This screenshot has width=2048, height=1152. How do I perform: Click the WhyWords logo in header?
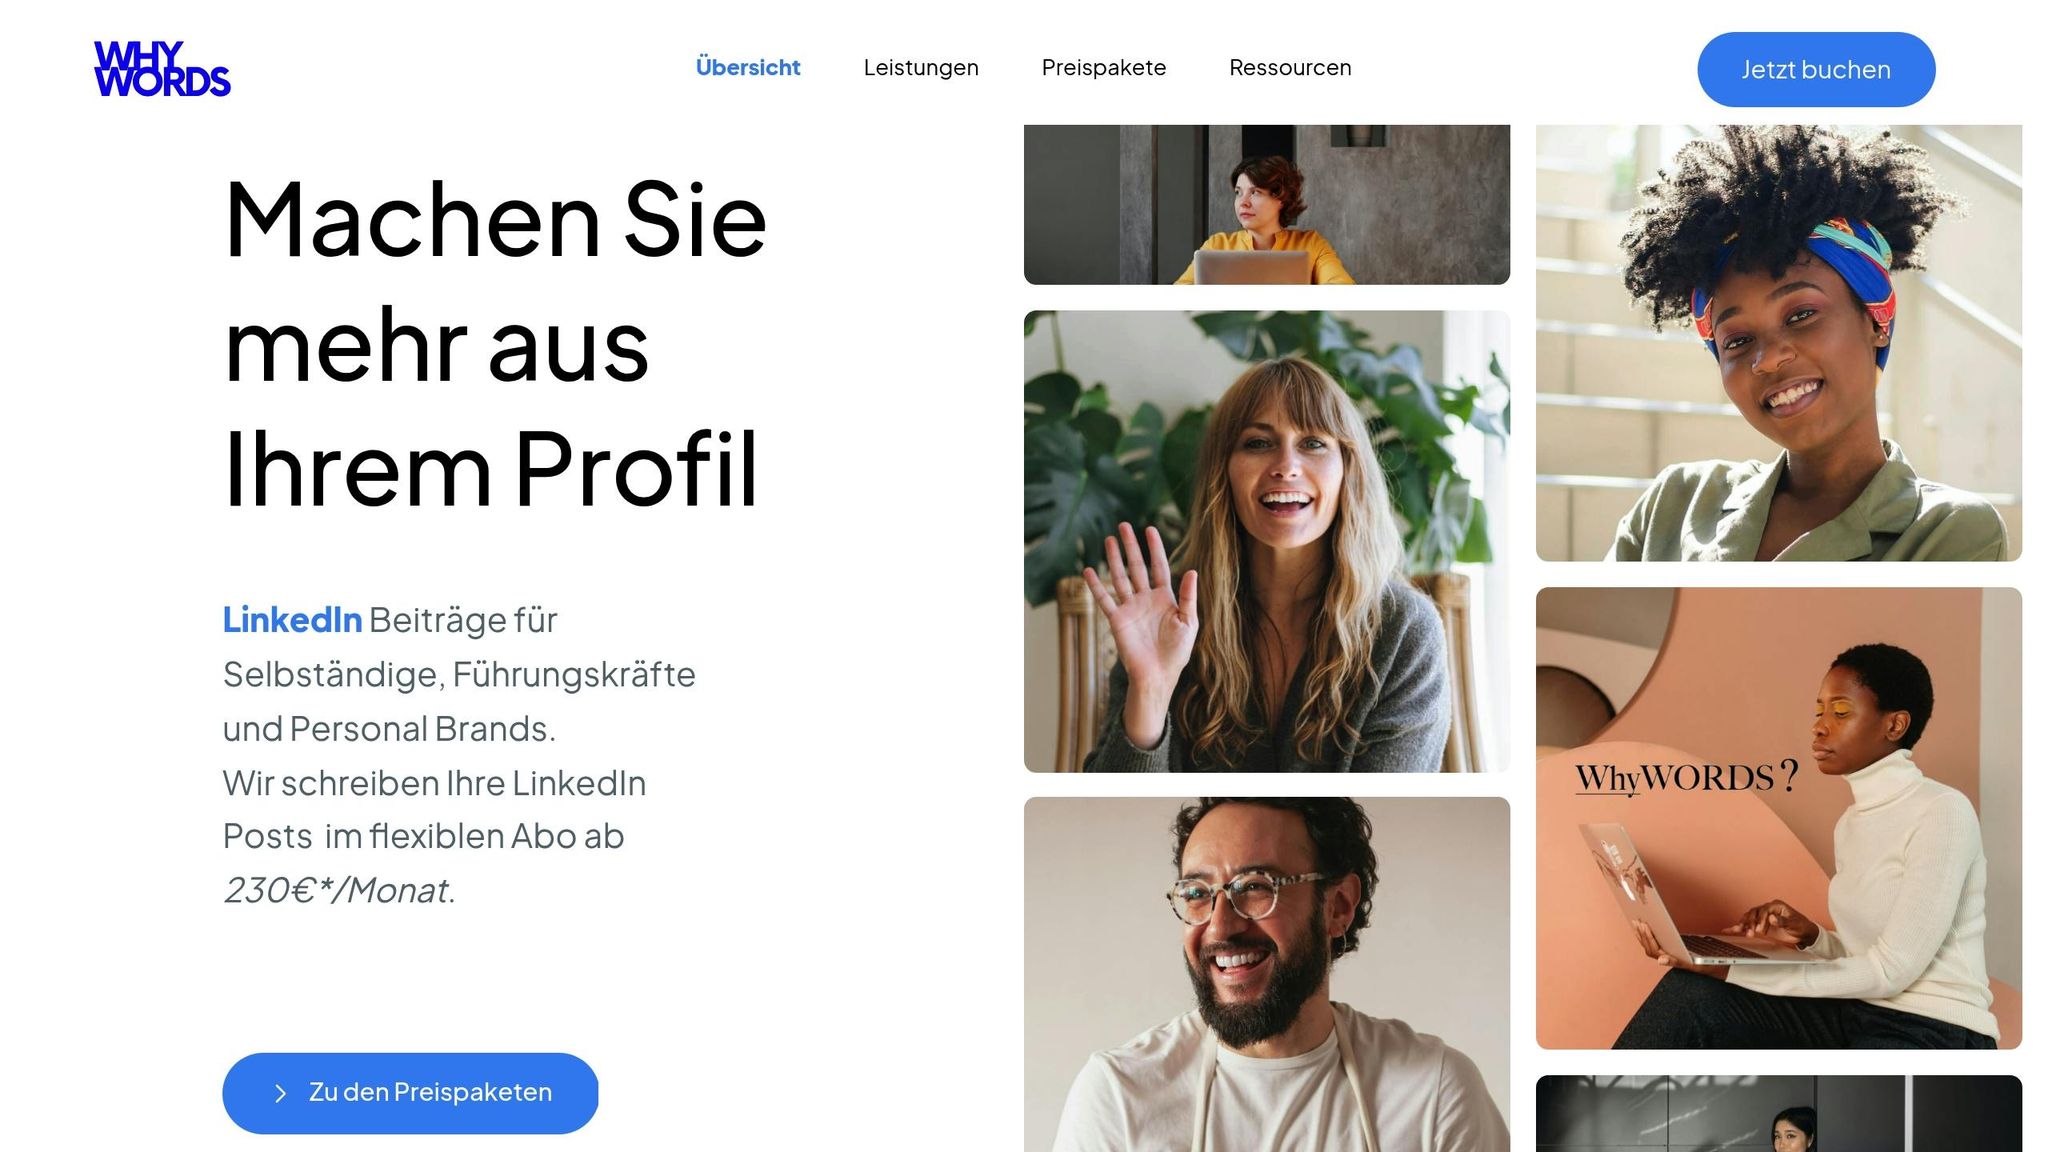(x=162, y=69)
